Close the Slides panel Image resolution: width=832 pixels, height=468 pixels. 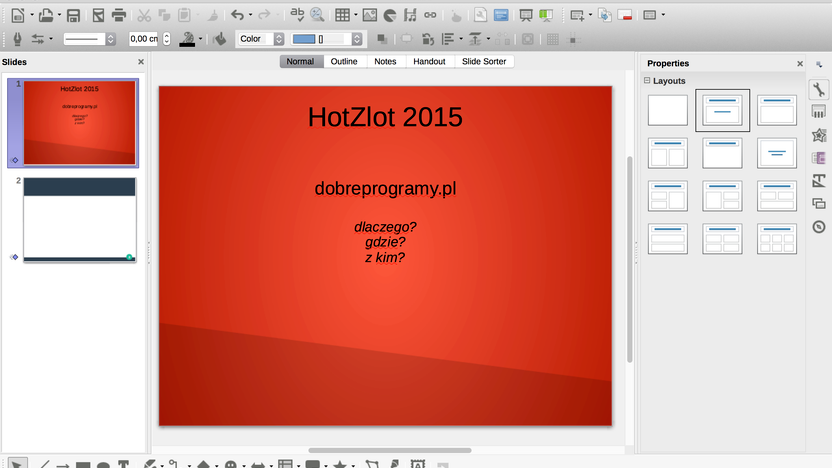[x=141, y=62]
